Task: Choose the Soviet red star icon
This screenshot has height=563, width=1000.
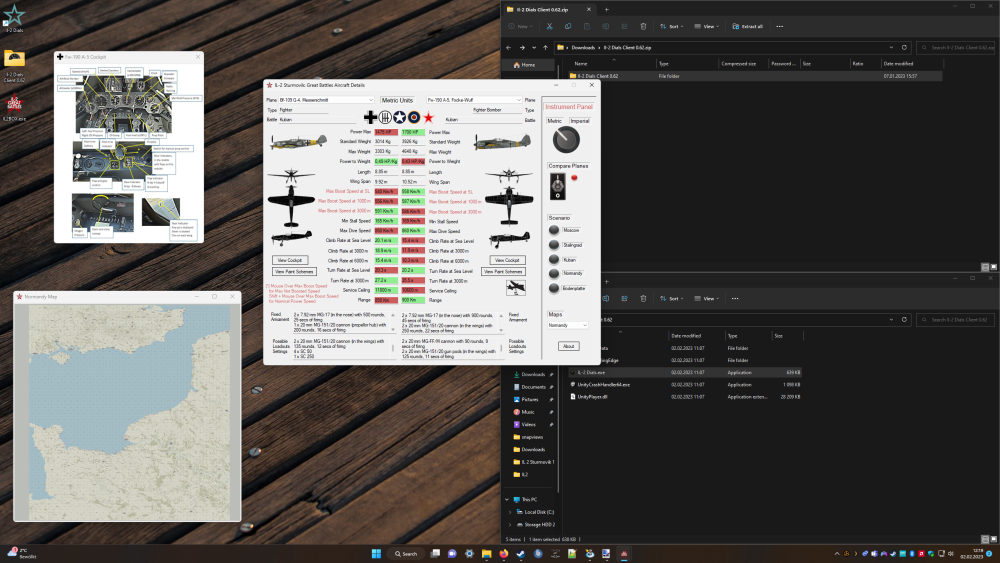Action: 429,117
